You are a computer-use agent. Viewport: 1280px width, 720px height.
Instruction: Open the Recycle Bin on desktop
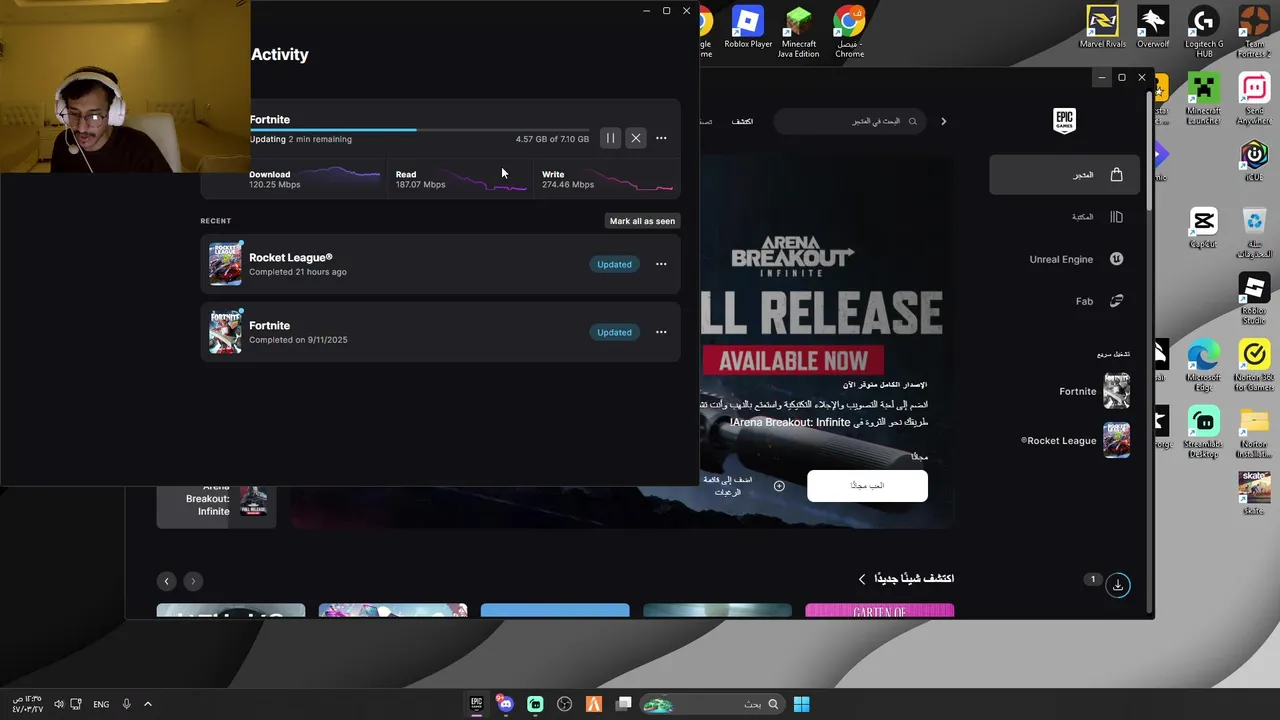(x=1254, y=233)
